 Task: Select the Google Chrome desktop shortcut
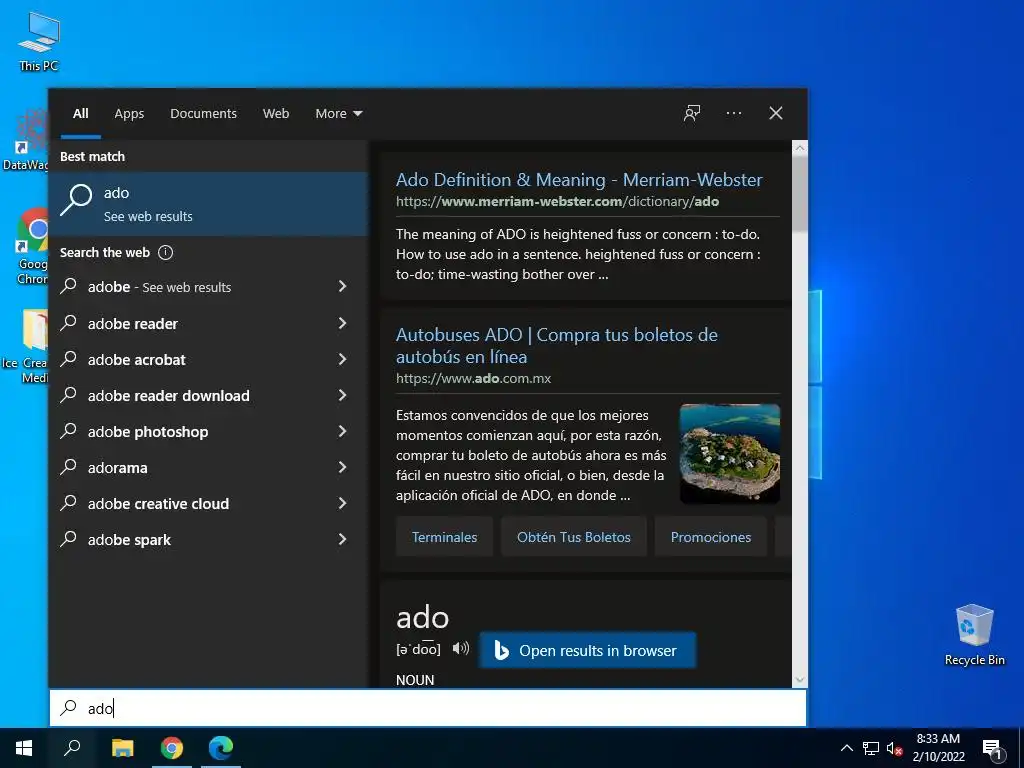point(31,246)
